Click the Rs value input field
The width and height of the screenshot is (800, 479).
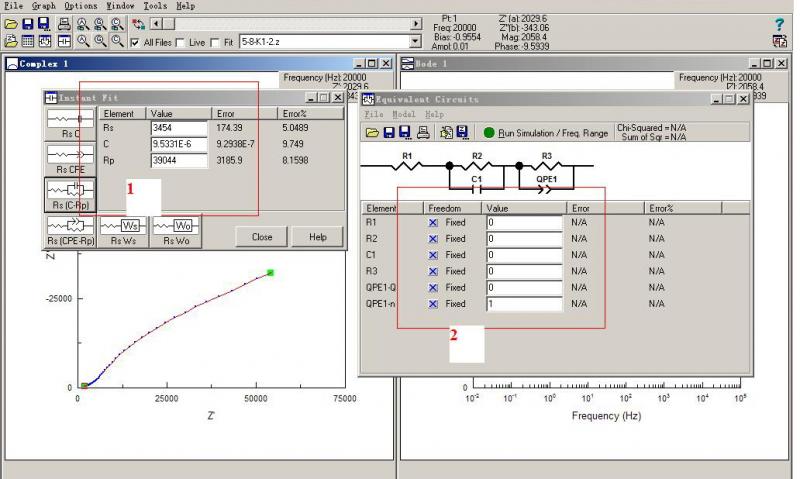(179, 128)
